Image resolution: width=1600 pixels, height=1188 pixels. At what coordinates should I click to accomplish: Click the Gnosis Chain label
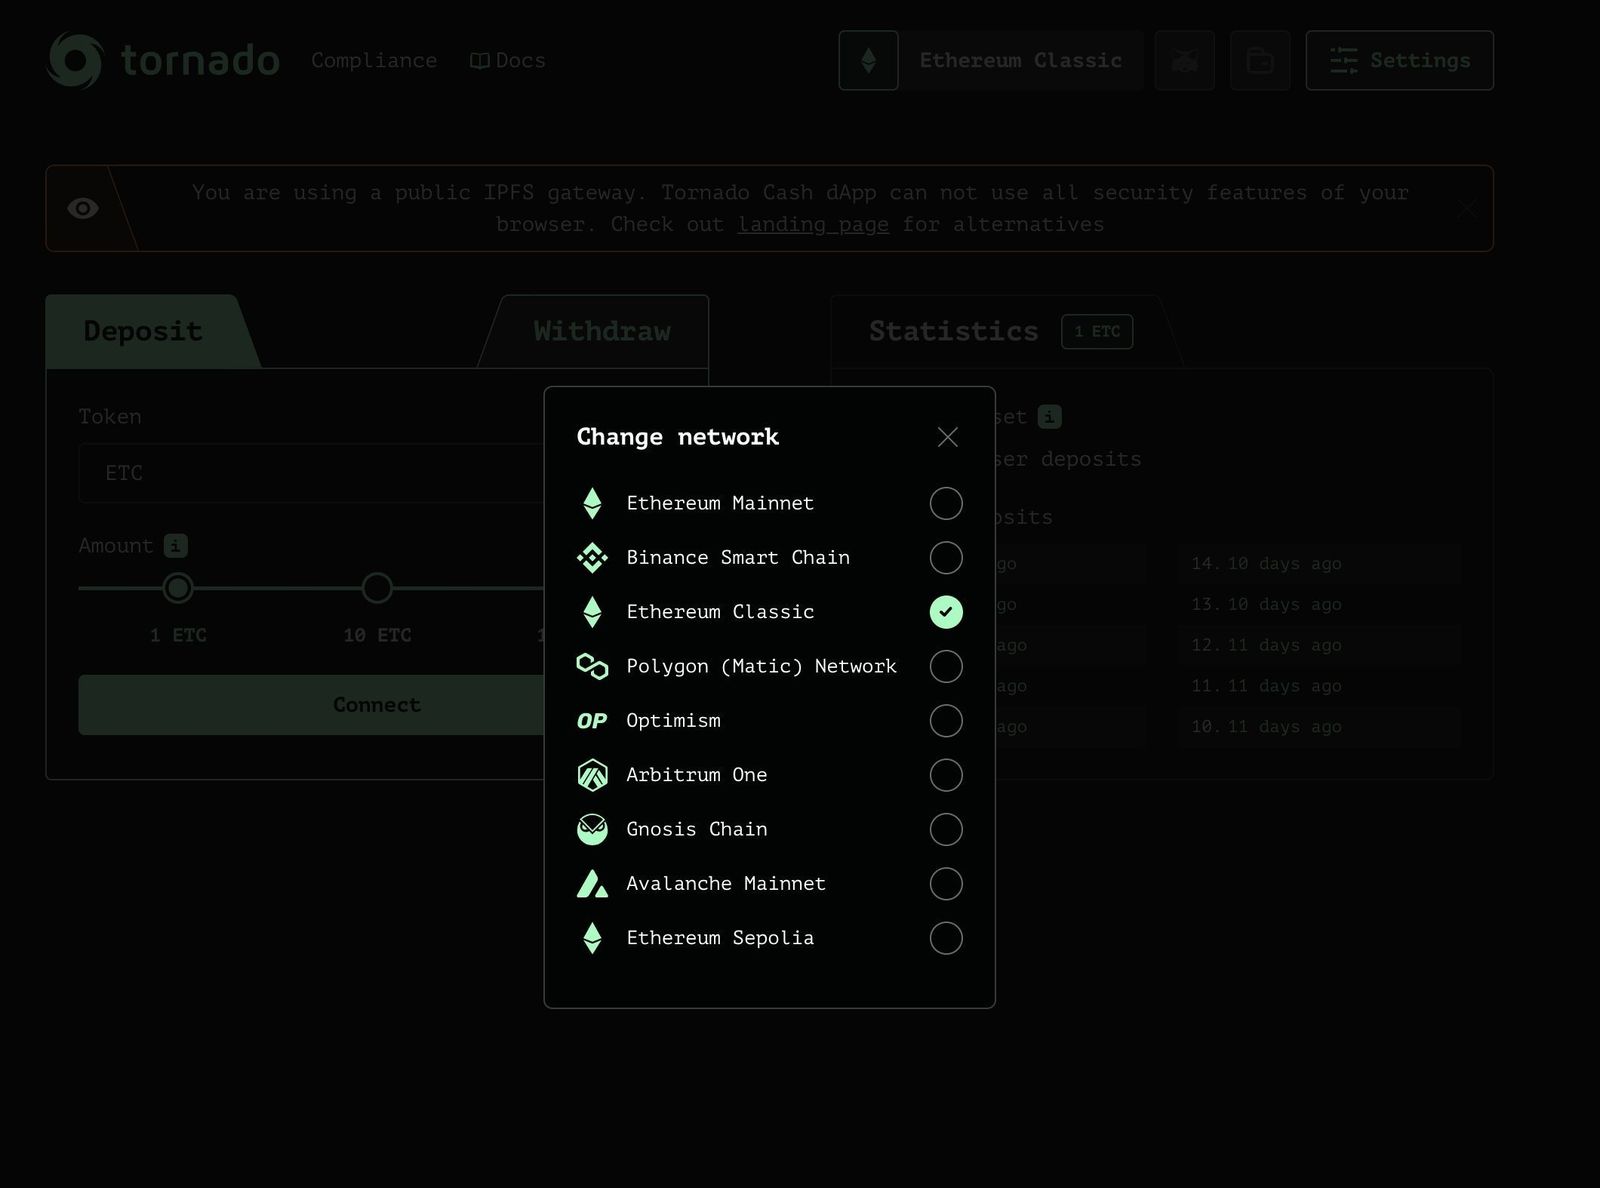pos(696,829)
